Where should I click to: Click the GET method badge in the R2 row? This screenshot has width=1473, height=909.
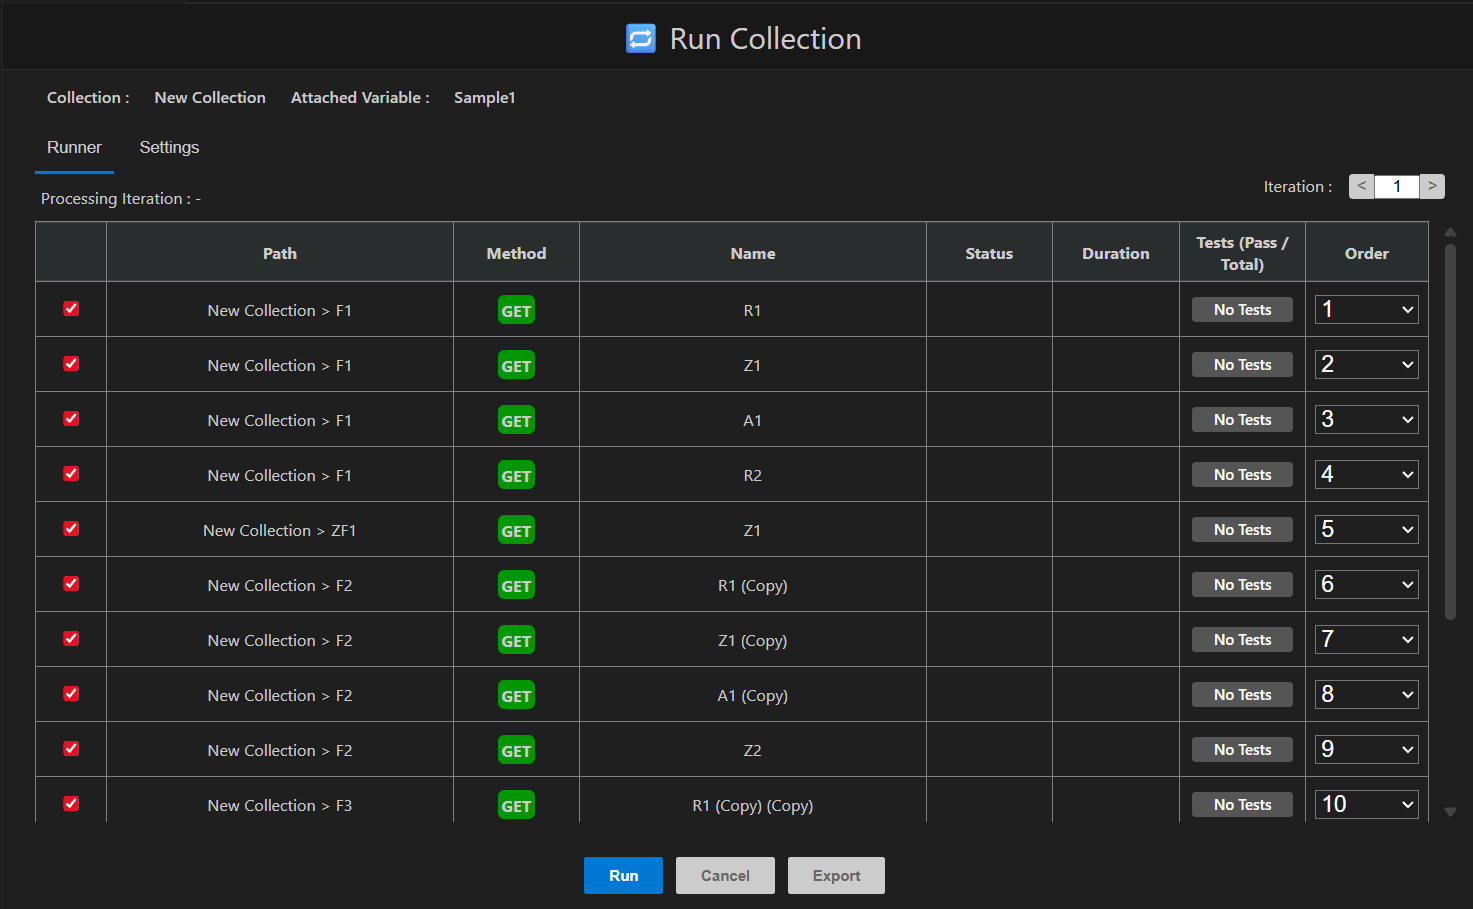pyautogui.click(x=516, y=475)
